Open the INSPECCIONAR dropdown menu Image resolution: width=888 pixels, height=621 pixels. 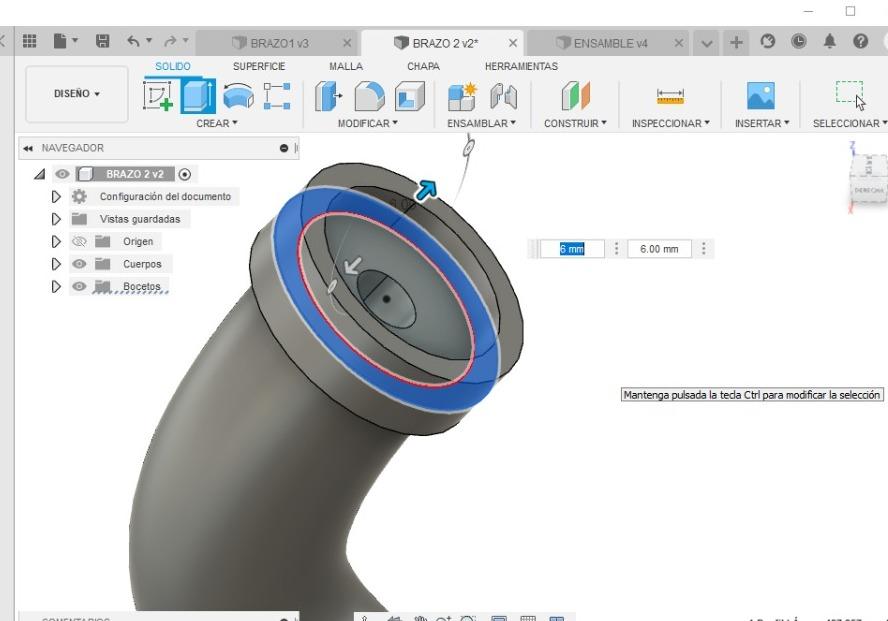point(671,123)
